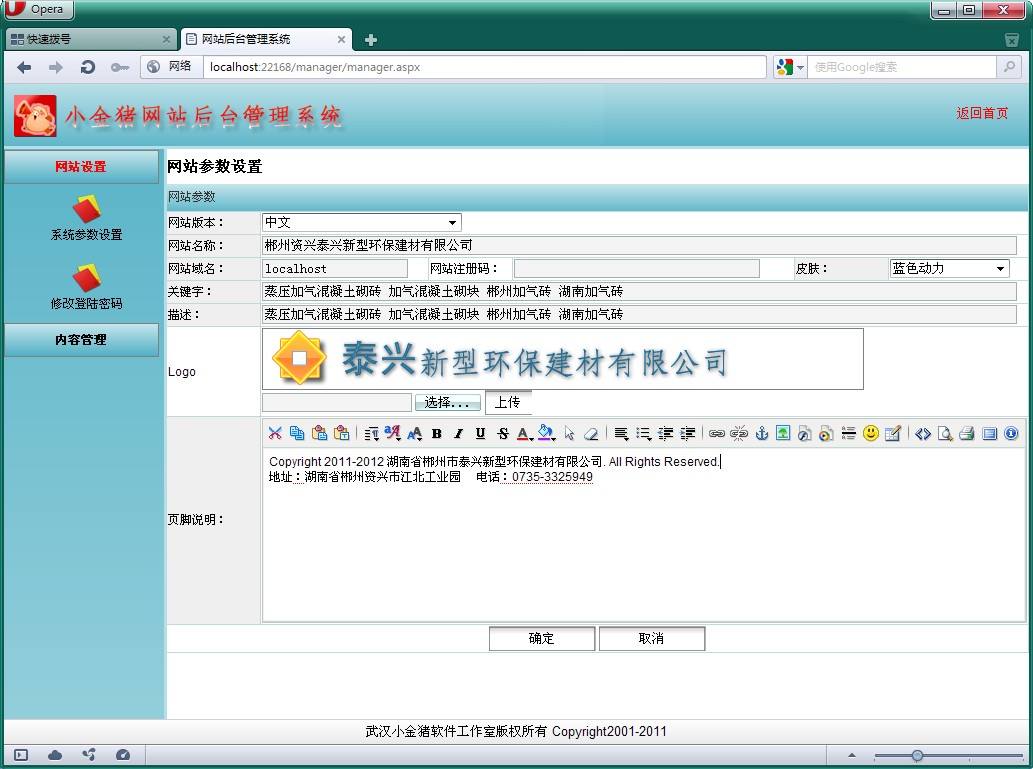
Task: Click the 上传 upload button
Action: [x=507, y=402]
